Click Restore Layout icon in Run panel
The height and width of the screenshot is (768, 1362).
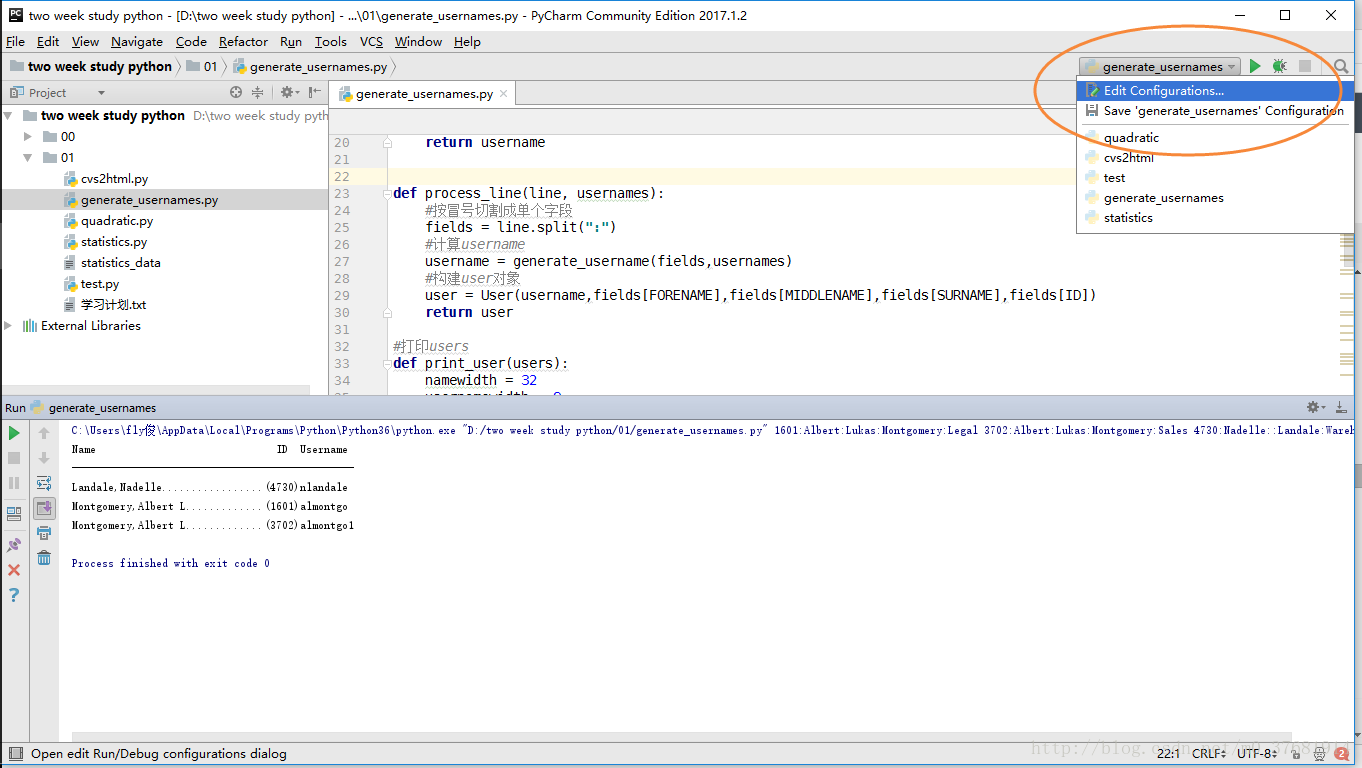coord(14,514)
